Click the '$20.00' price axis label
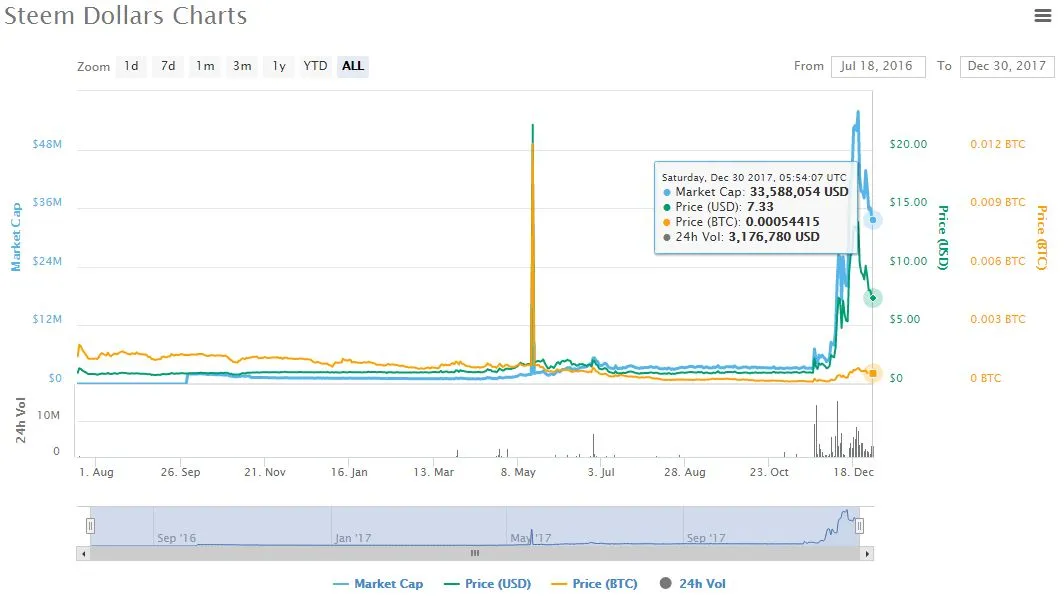Screen dimensions: 1064x597 (908, 144)
